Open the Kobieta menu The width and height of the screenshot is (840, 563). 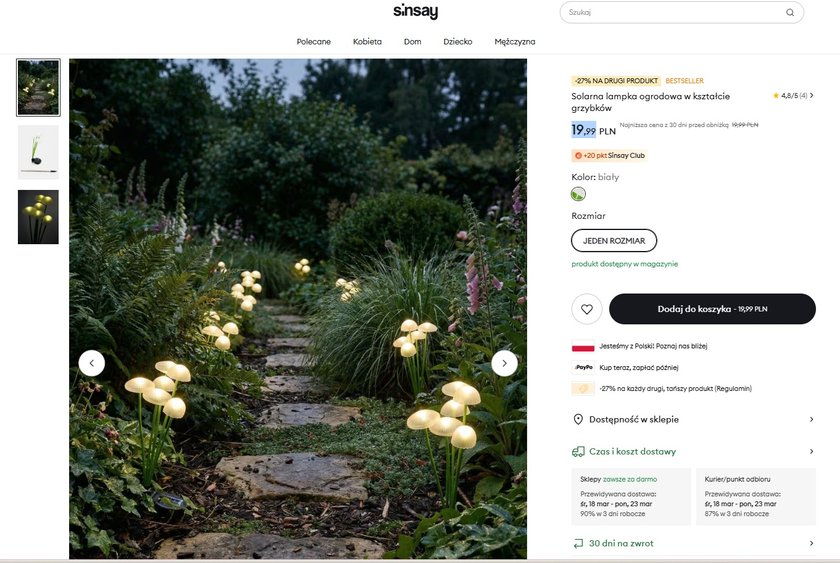367,42
